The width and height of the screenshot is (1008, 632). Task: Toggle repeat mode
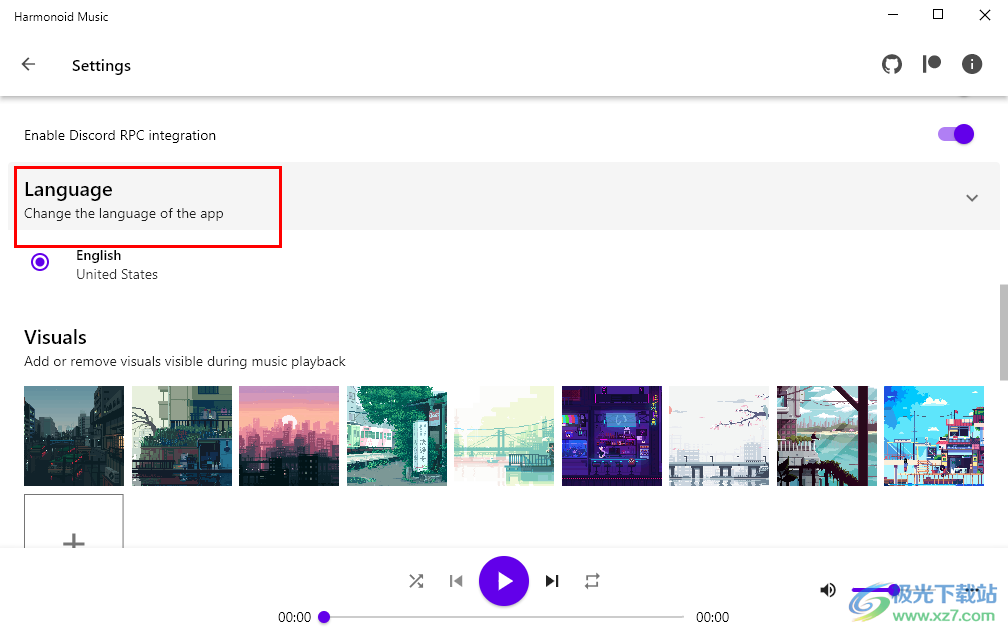pos(592,581)
